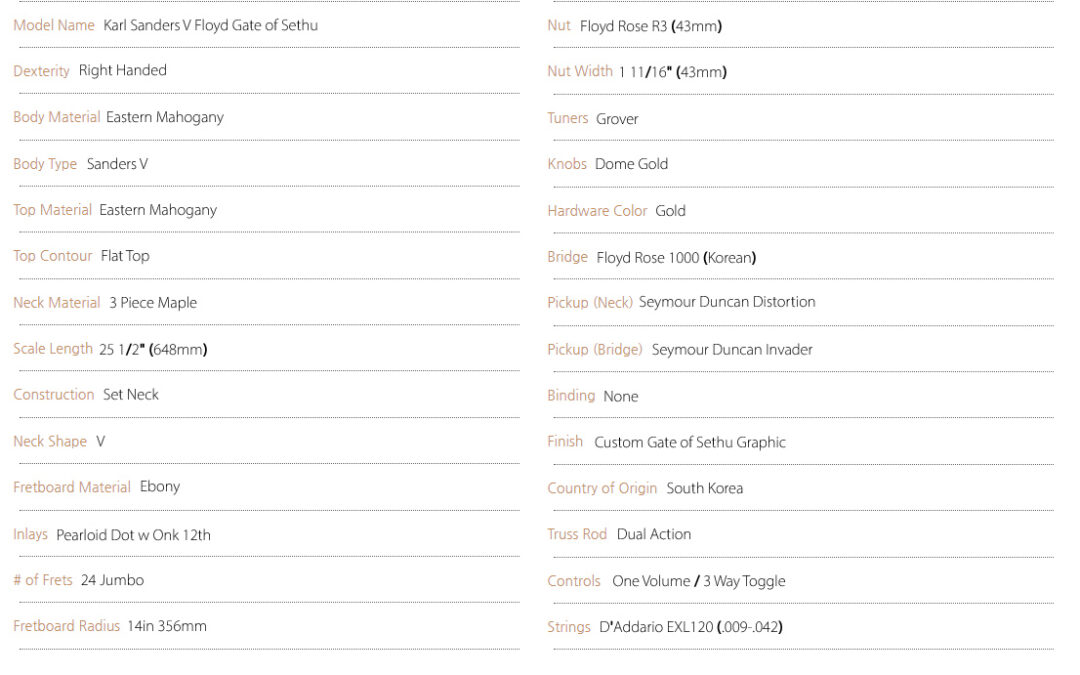Click the Tuners Grover entry

tap(593, 118)
